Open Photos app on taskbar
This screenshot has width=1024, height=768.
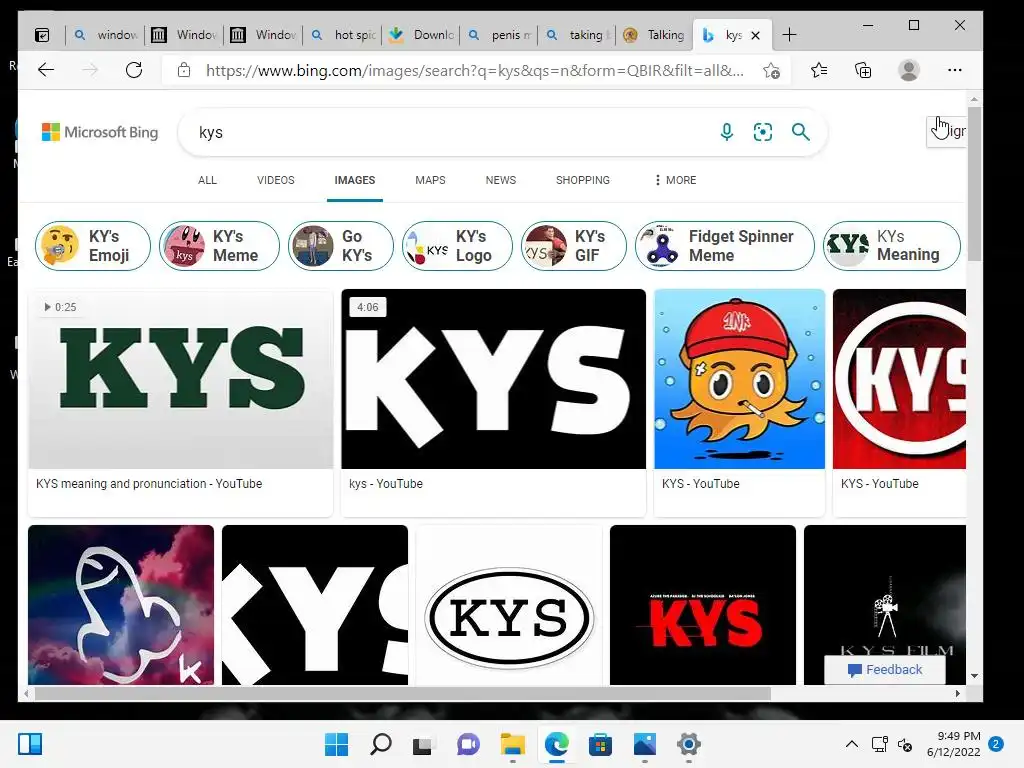pos(645,744)
